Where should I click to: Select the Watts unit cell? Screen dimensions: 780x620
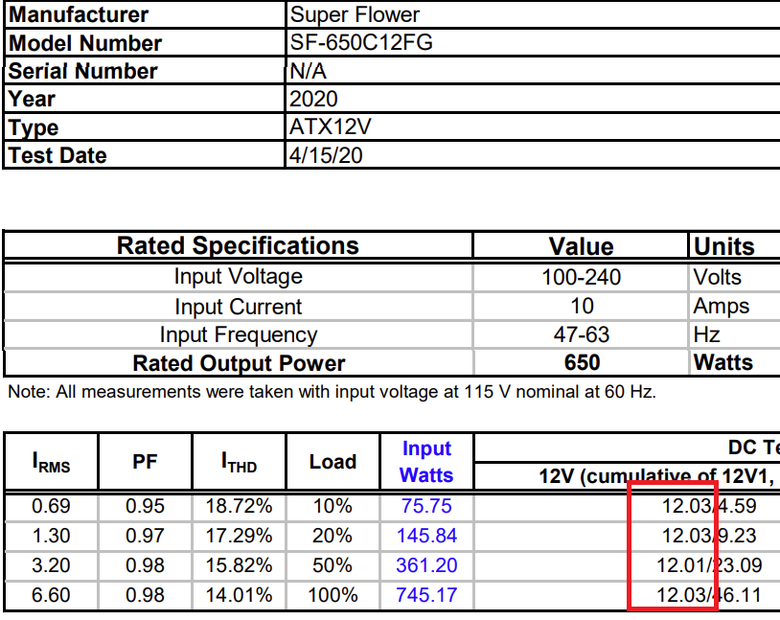(x=723, y=363)
